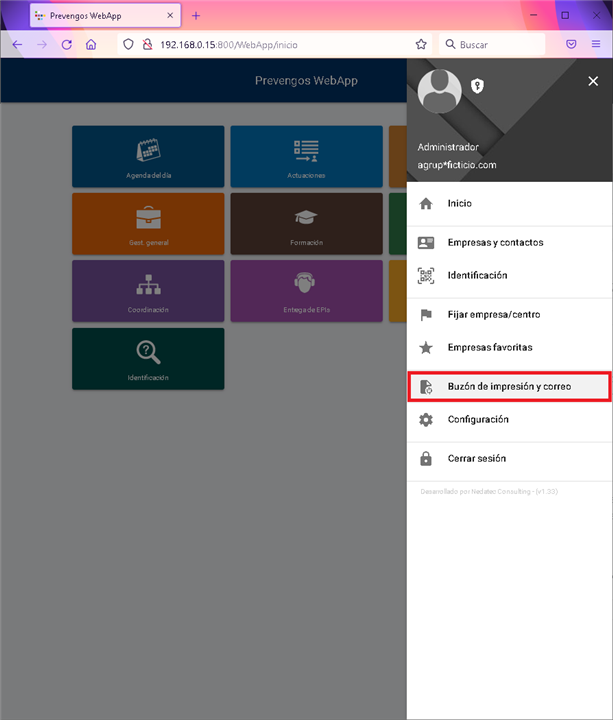Click the shield badge beside avatar
This screenshot has width=613, height=720.
pos(478,86)
